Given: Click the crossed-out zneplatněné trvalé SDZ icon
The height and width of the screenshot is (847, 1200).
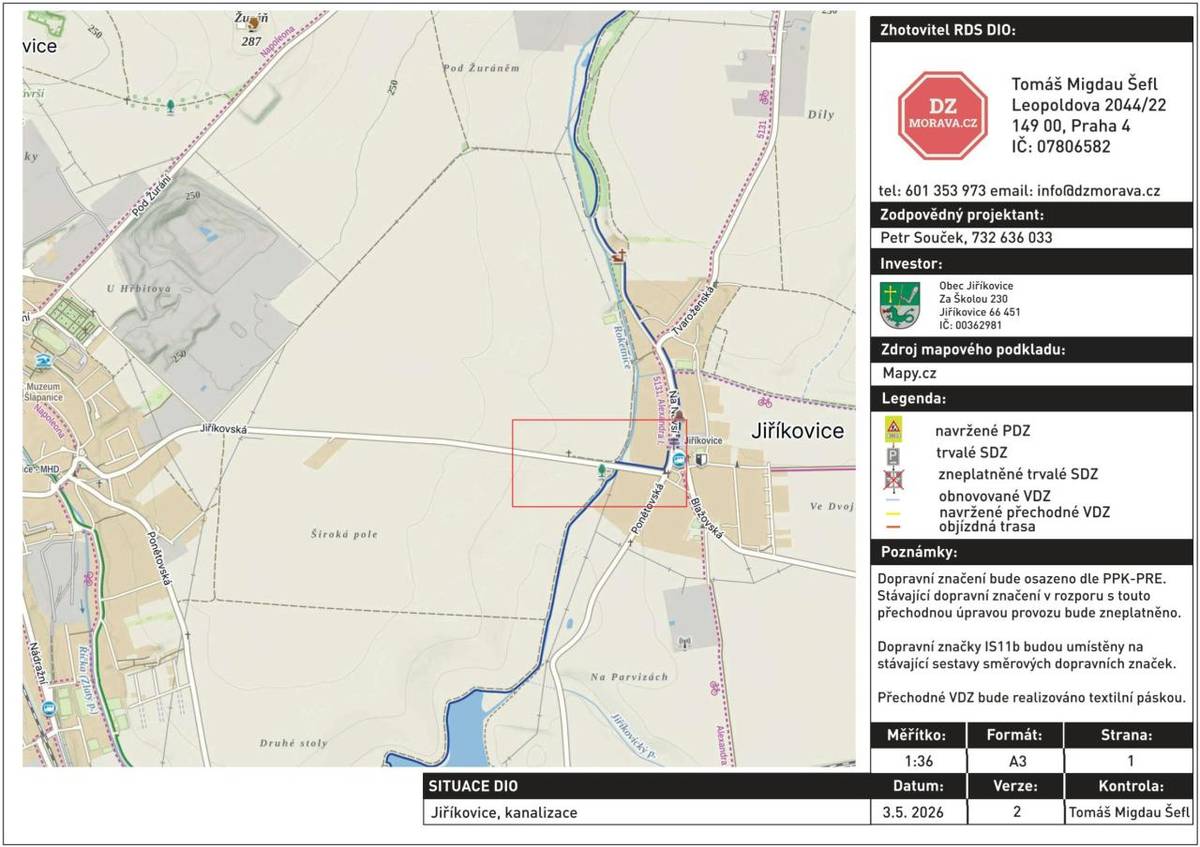Looking at the screenshot, I should click(x=893, y=477).
